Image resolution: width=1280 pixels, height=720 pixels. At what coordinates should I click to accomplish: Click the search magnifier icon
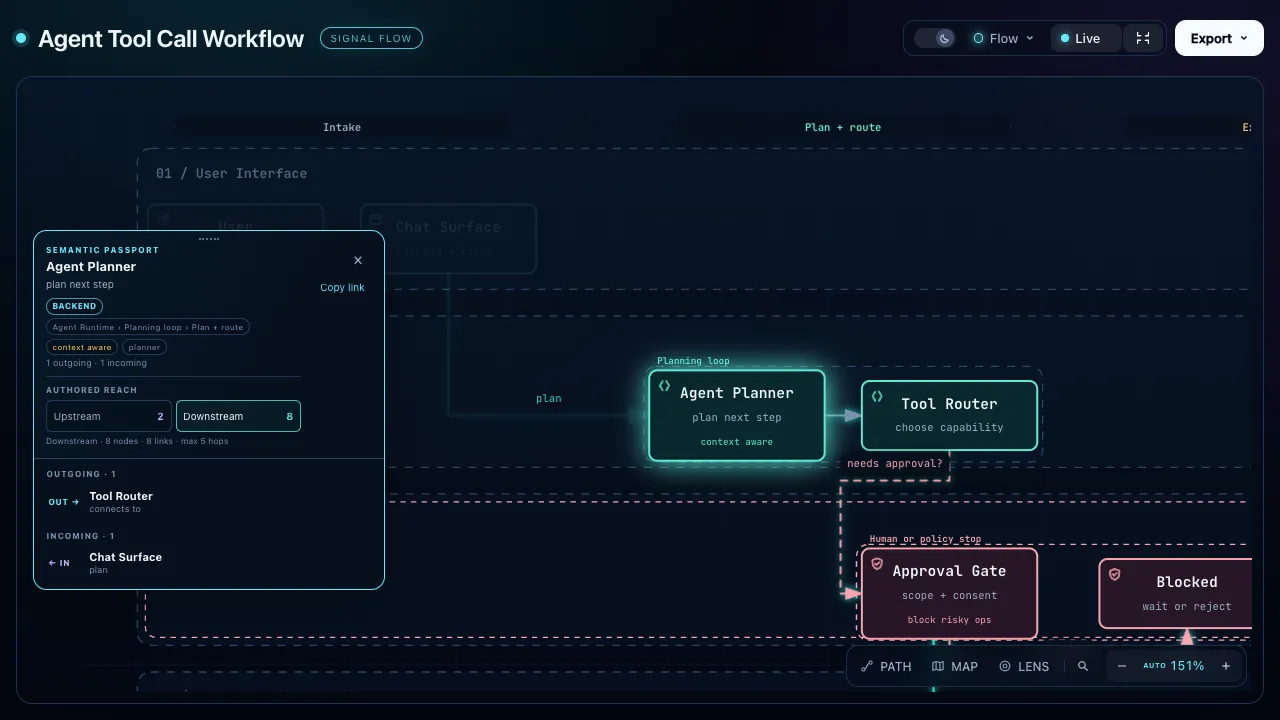pos(1082,666)
